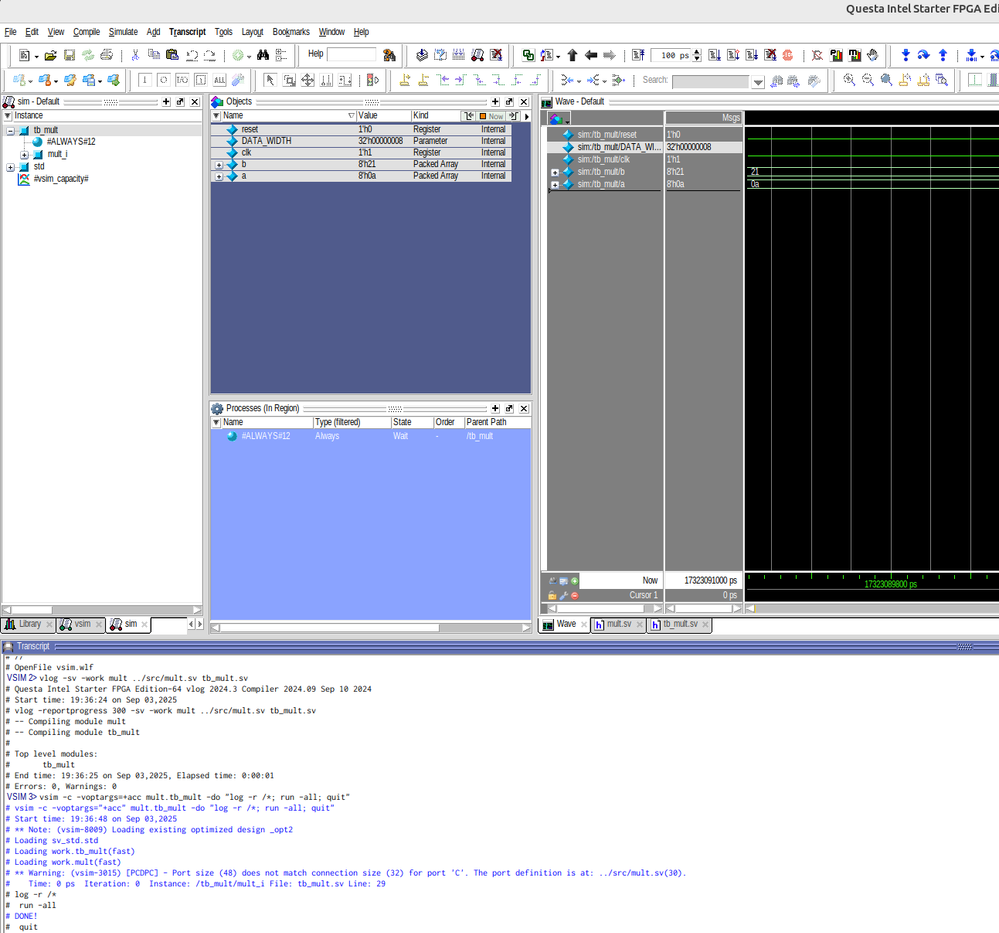Image resolution: width=999 pixels, height=933 pixels.
Task: Click the Zoom In magnifier icon
Action: tap(849, 80)
